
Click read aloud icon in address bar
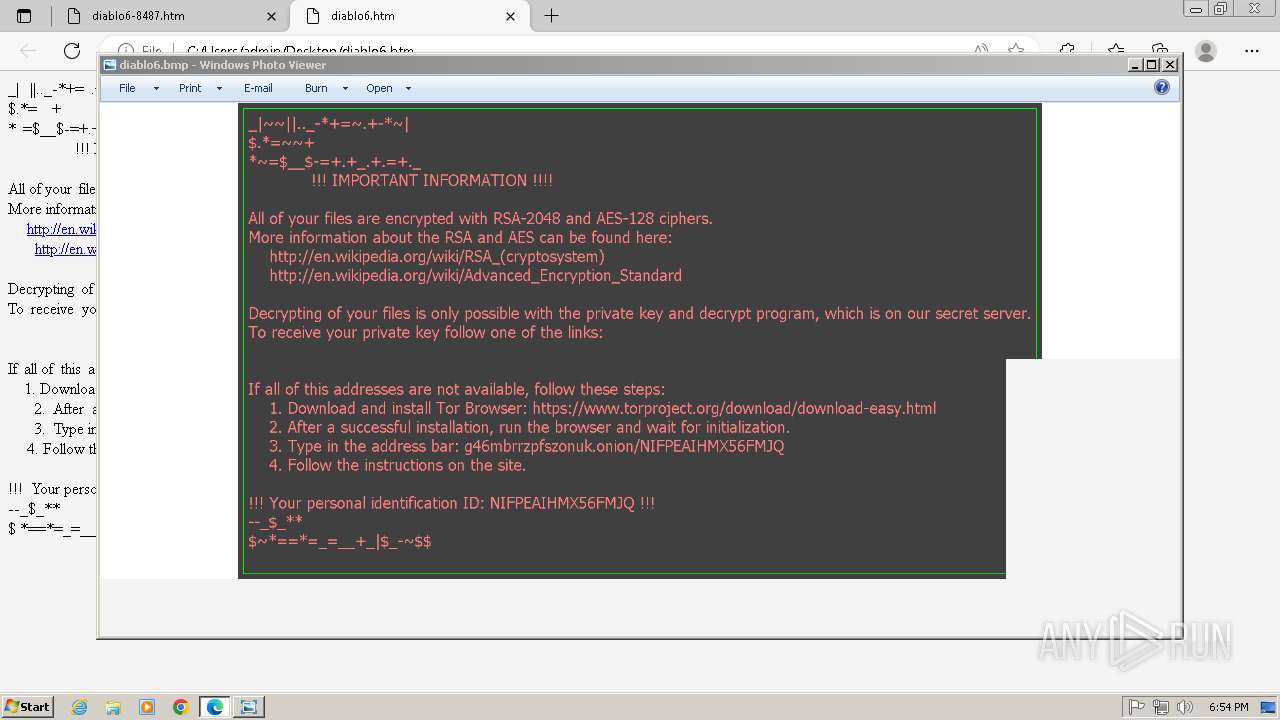[x=981, y=49]
